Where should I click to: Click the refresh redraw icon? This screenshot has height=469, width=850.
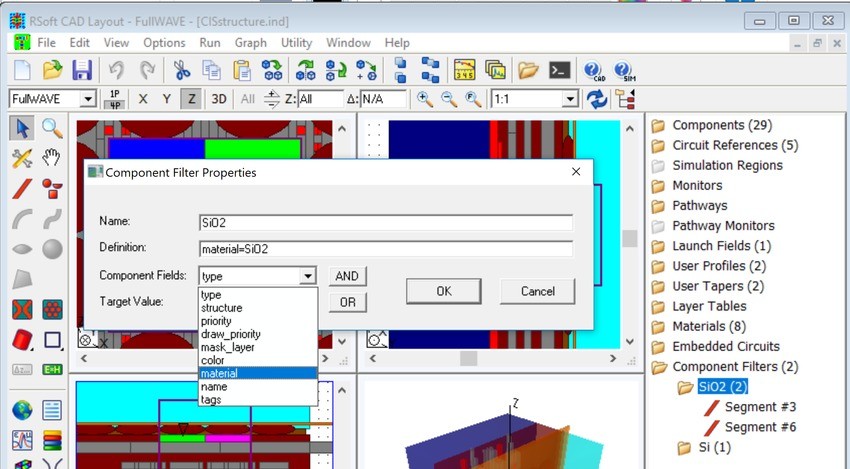[x=597, y=99]
